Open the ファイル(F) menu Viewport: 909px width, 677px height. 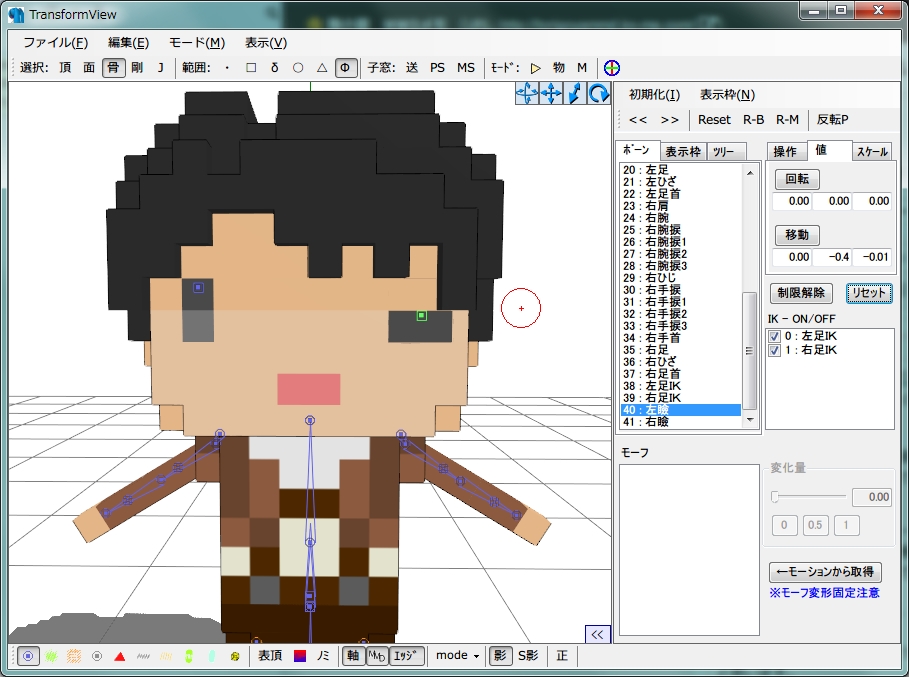[x=55, y=43]
